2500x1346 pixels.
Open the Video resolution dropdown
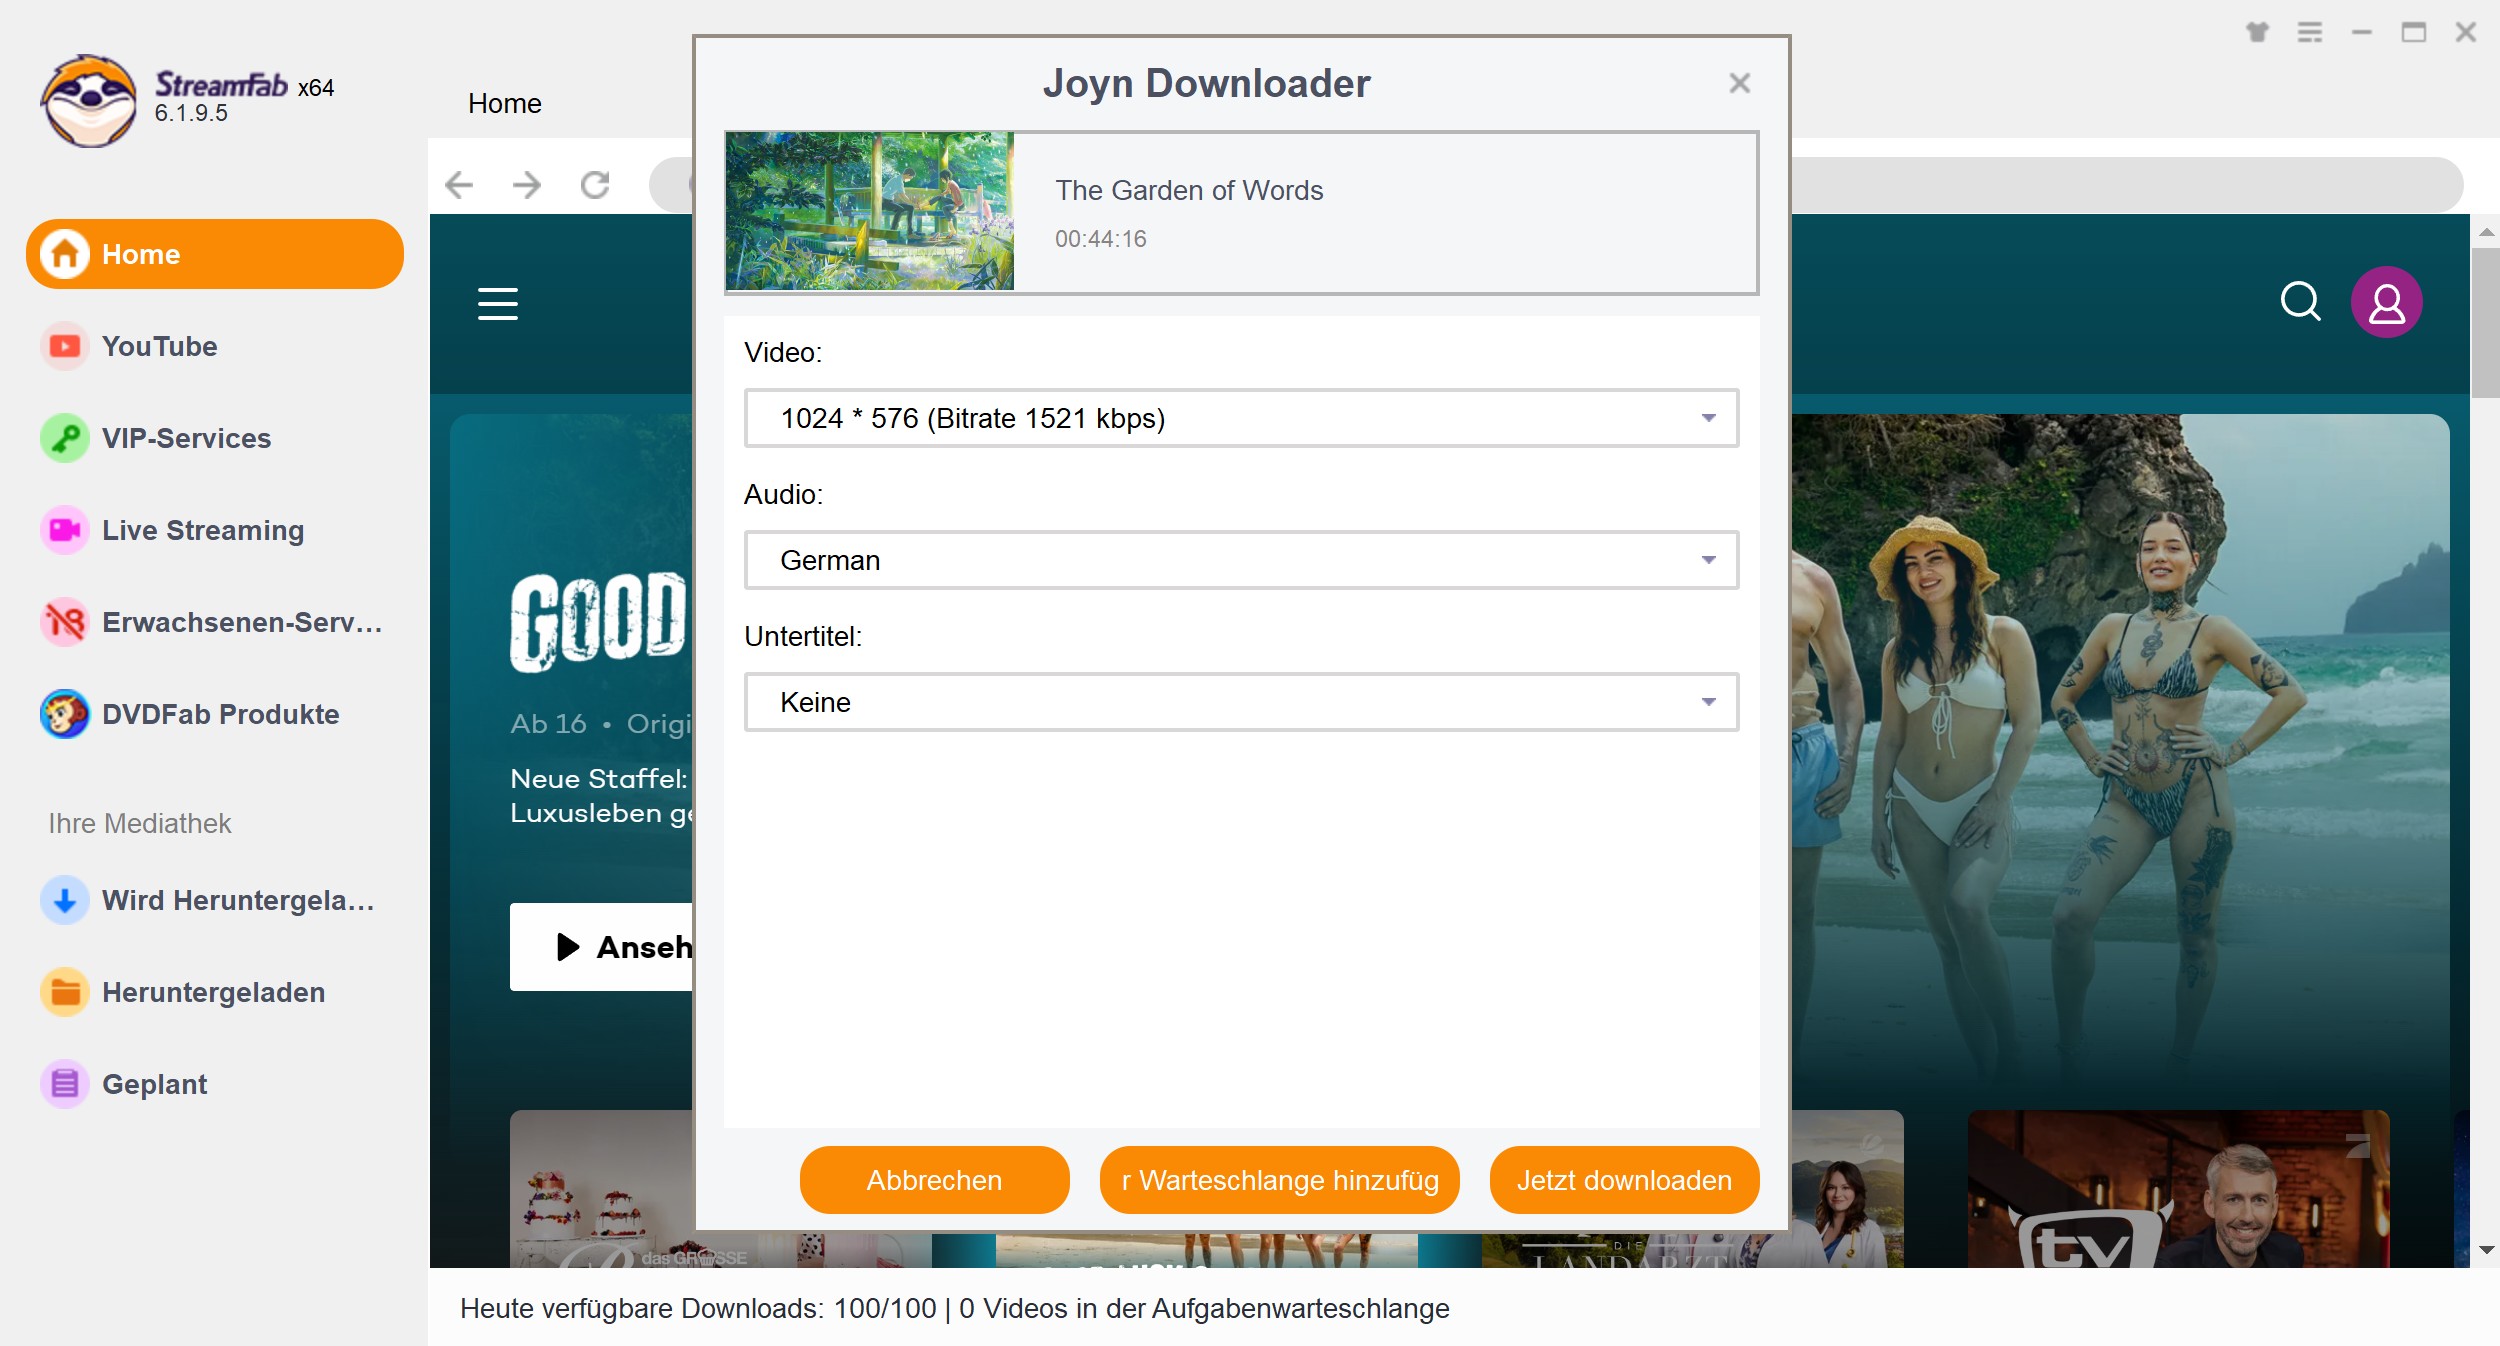(x=1241, y=418)
